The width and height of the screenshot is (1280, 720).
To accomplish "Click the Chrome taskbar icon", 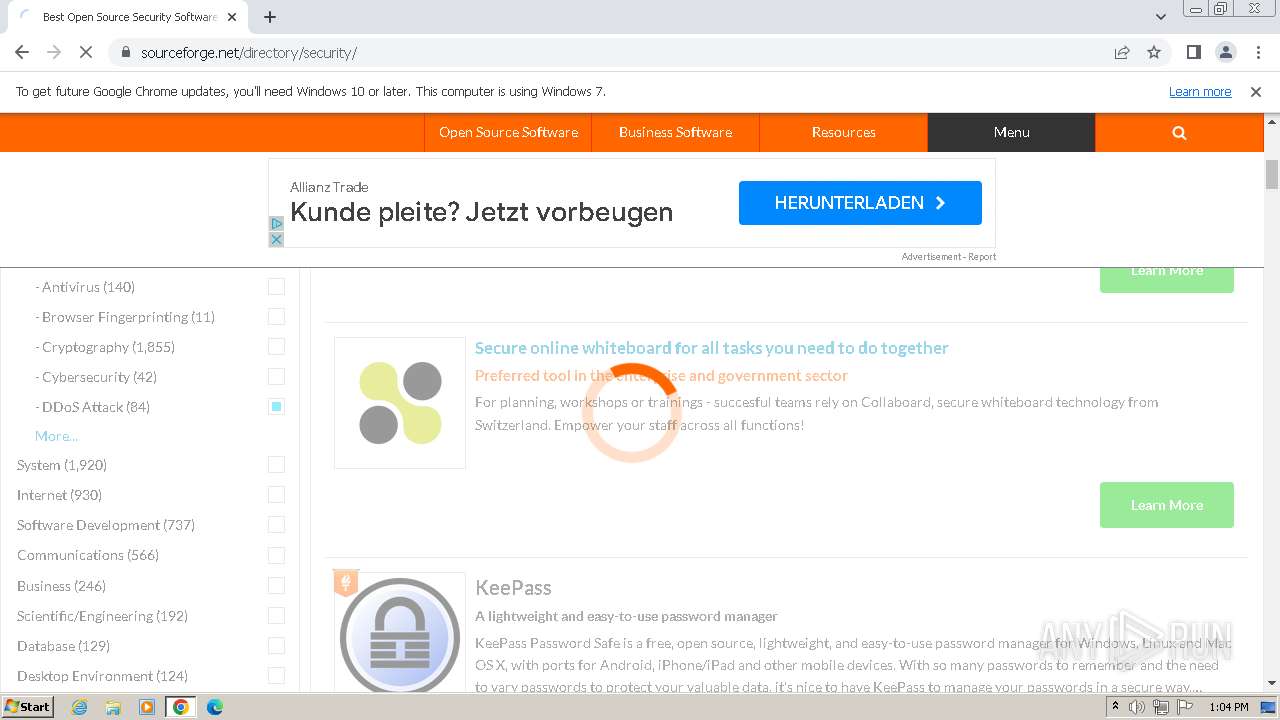I will coord(181,707).
